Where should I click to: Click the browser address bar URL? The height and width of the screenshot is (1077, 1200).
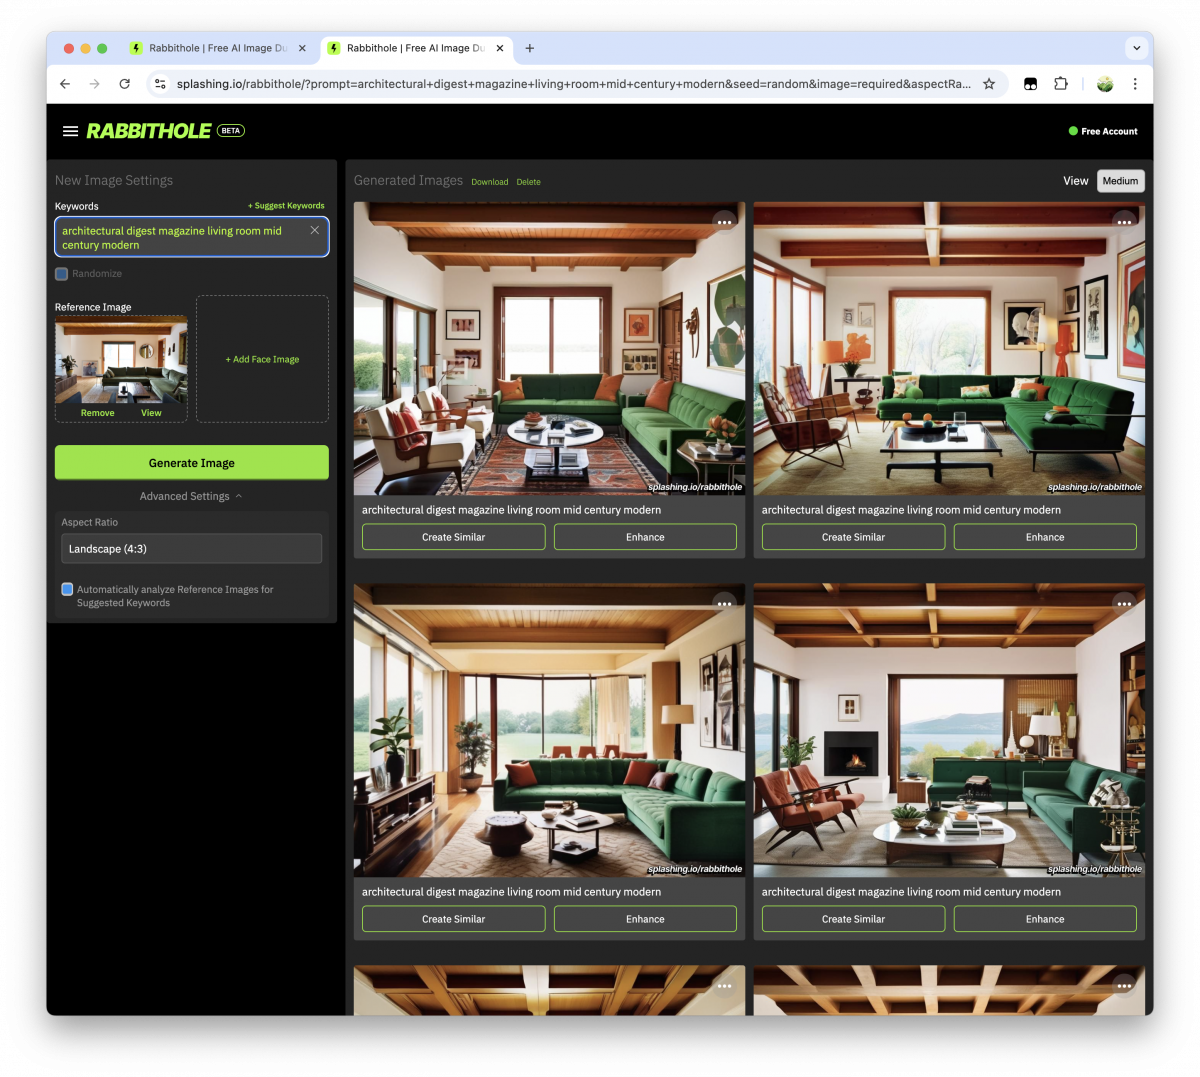pos(573,84)
